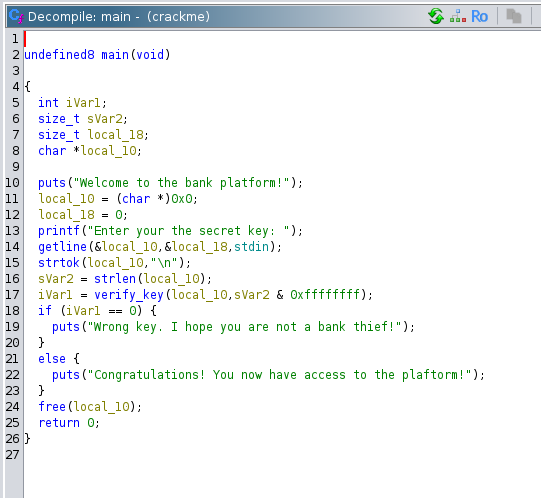Click the gray copy icon

(514, 16)
